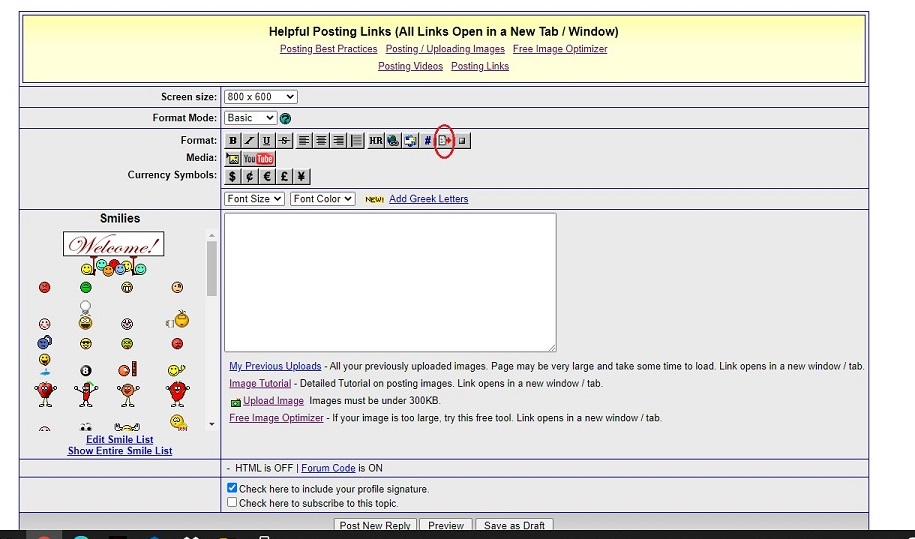
Task: Open Format Mode Basic dropdown
Action: point(250,118)
